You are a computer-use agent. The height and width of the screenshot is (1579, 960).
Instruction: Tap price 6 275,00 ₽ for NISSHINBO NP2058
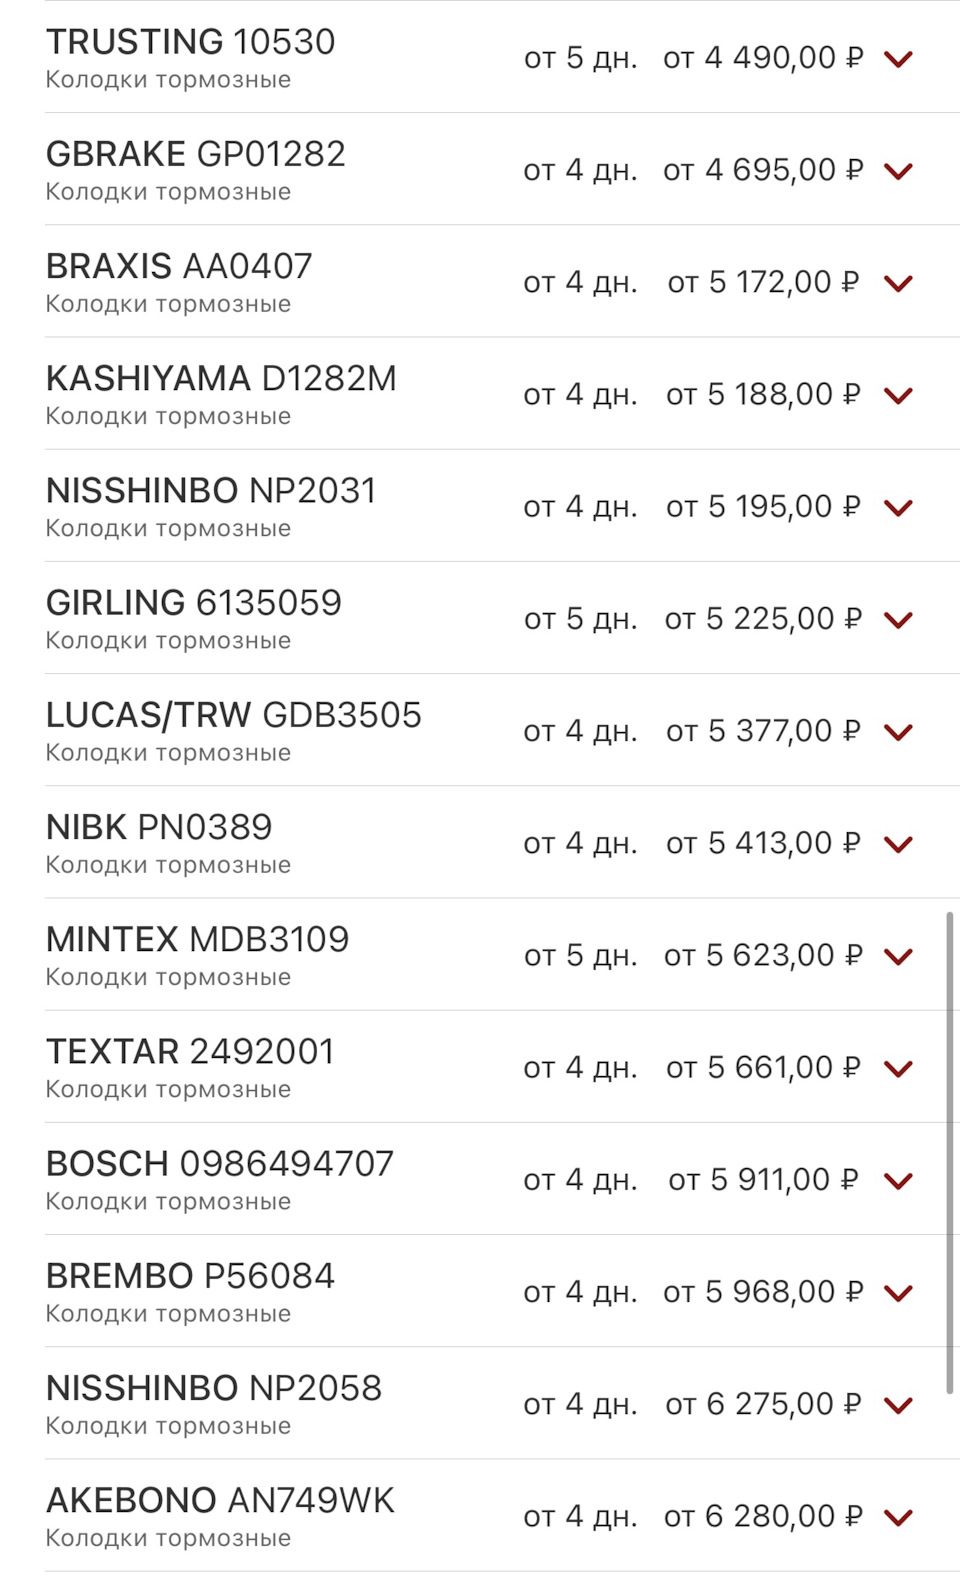(x=762, y=1404)
